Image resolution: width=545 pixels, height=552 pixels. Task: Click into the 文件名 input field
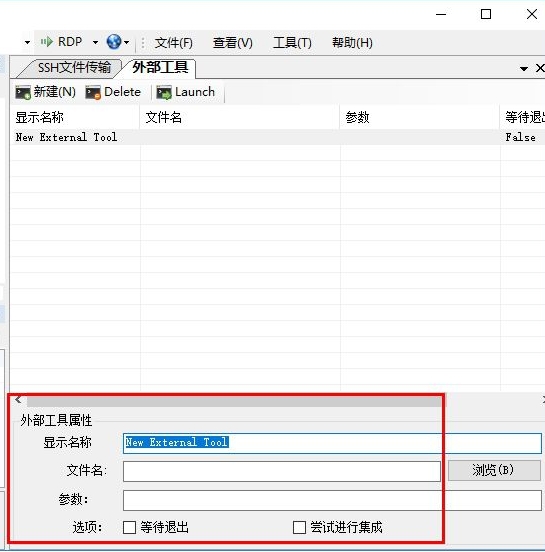pyautogui.click(x=282, y=471)
